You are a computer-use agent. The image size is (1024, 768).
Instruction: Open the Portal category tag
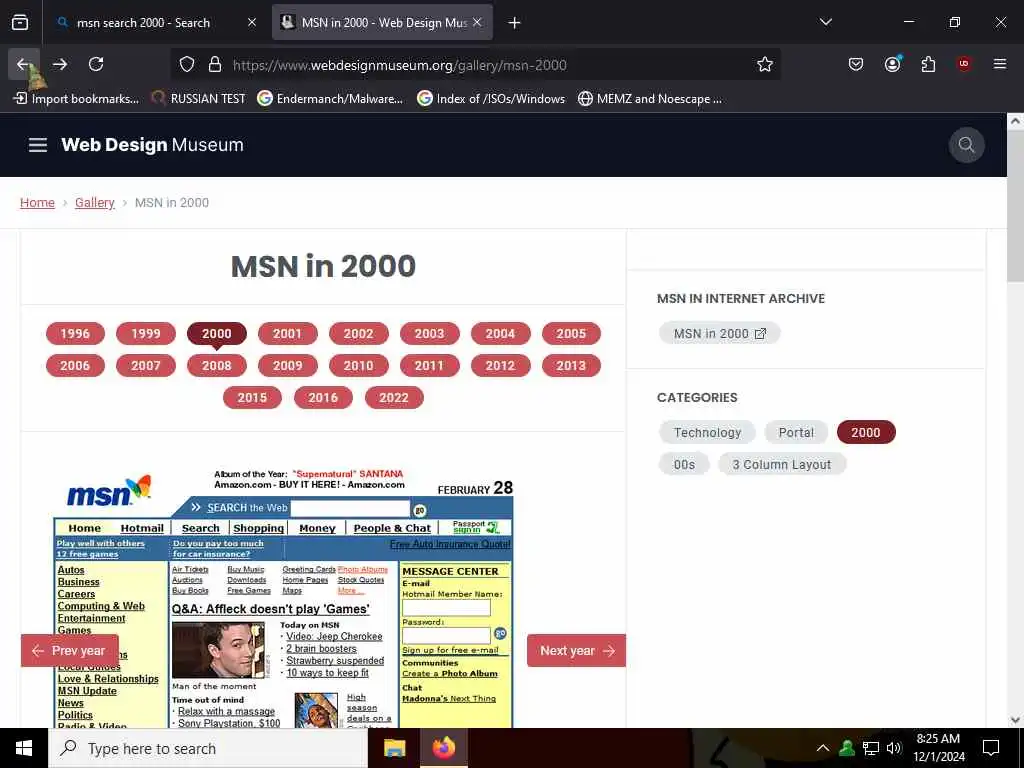pyautogui.click(x=796, y=432)
